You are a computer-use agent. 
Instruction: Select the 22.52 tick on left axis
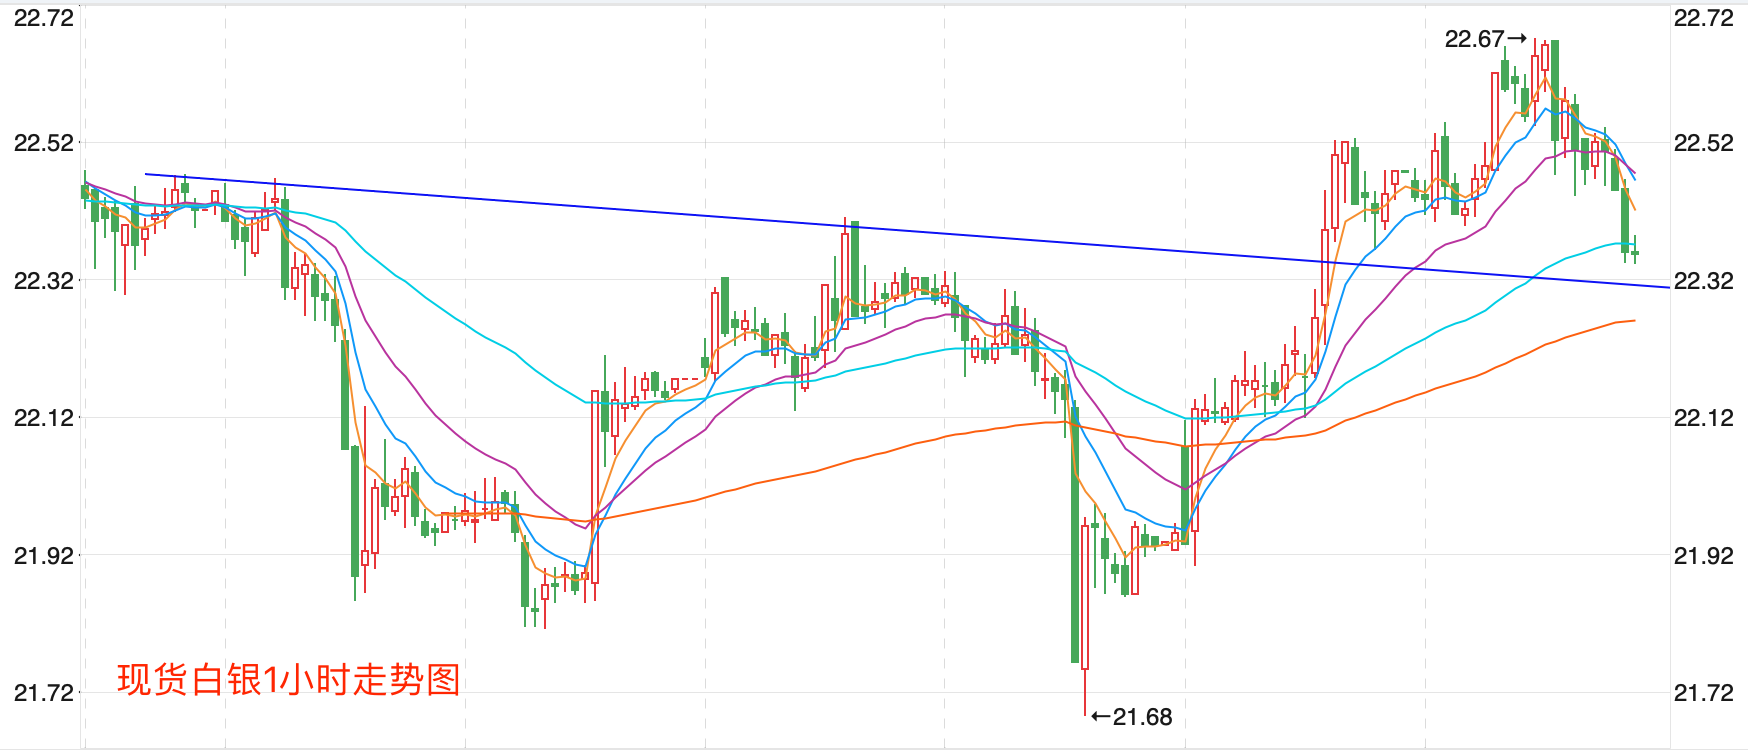coord(43,143)
